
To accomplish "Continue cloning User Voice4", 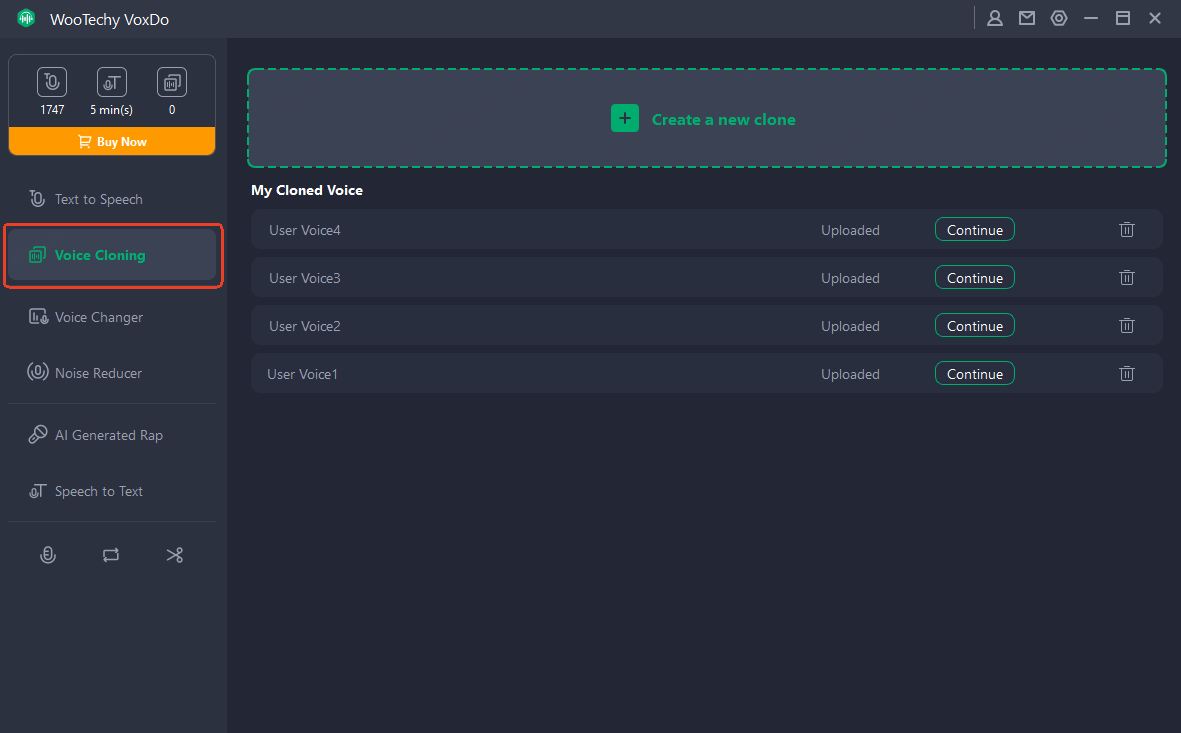I will (974, 230).
